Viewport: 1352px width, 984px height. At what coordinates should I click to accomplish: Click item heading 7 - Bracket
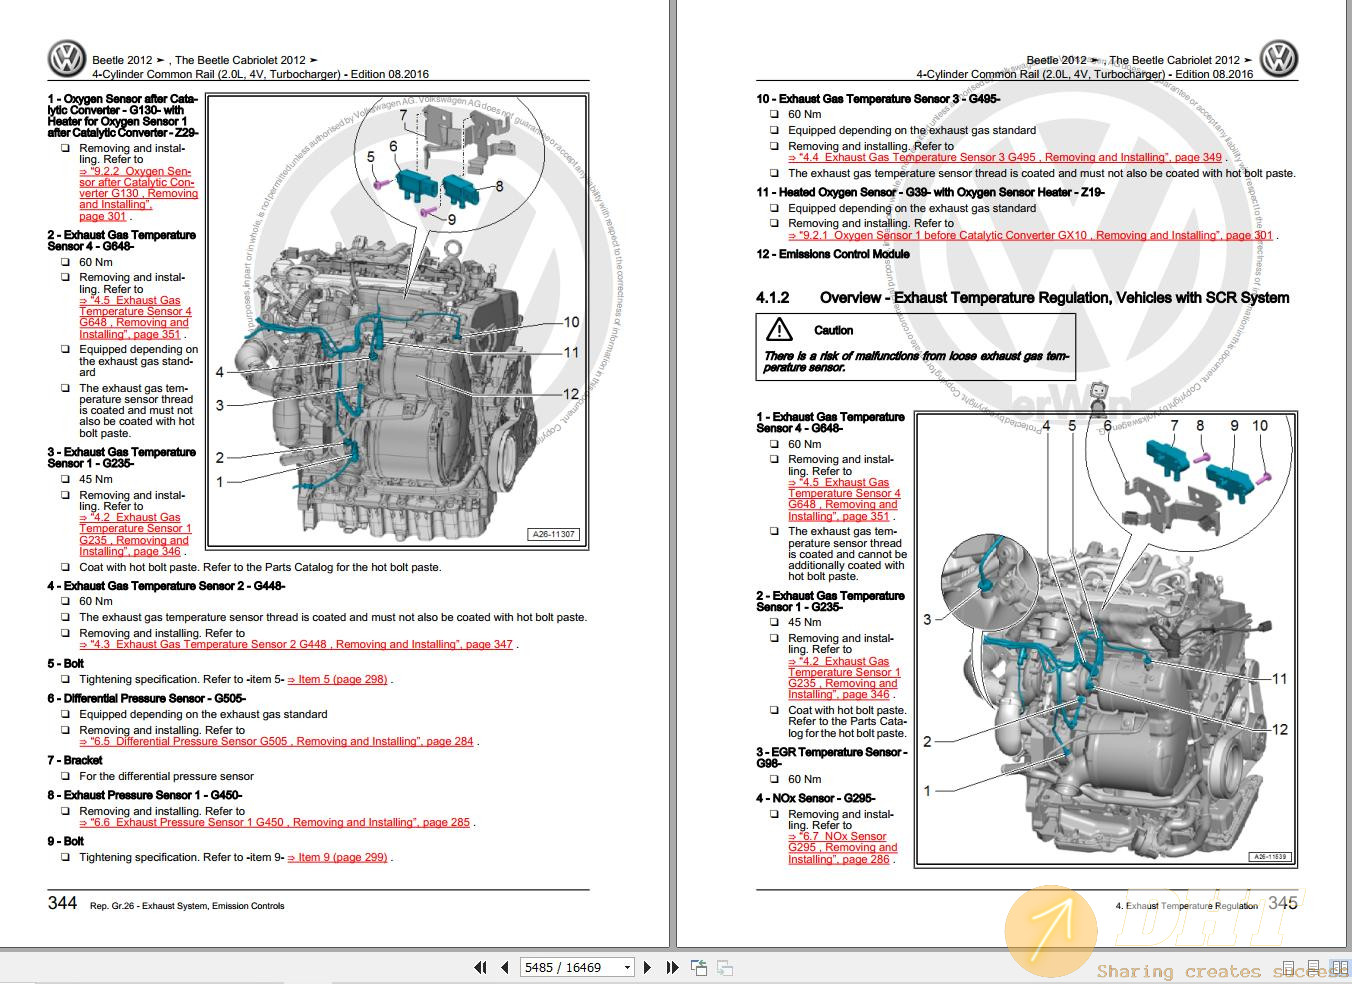(75, 760)
